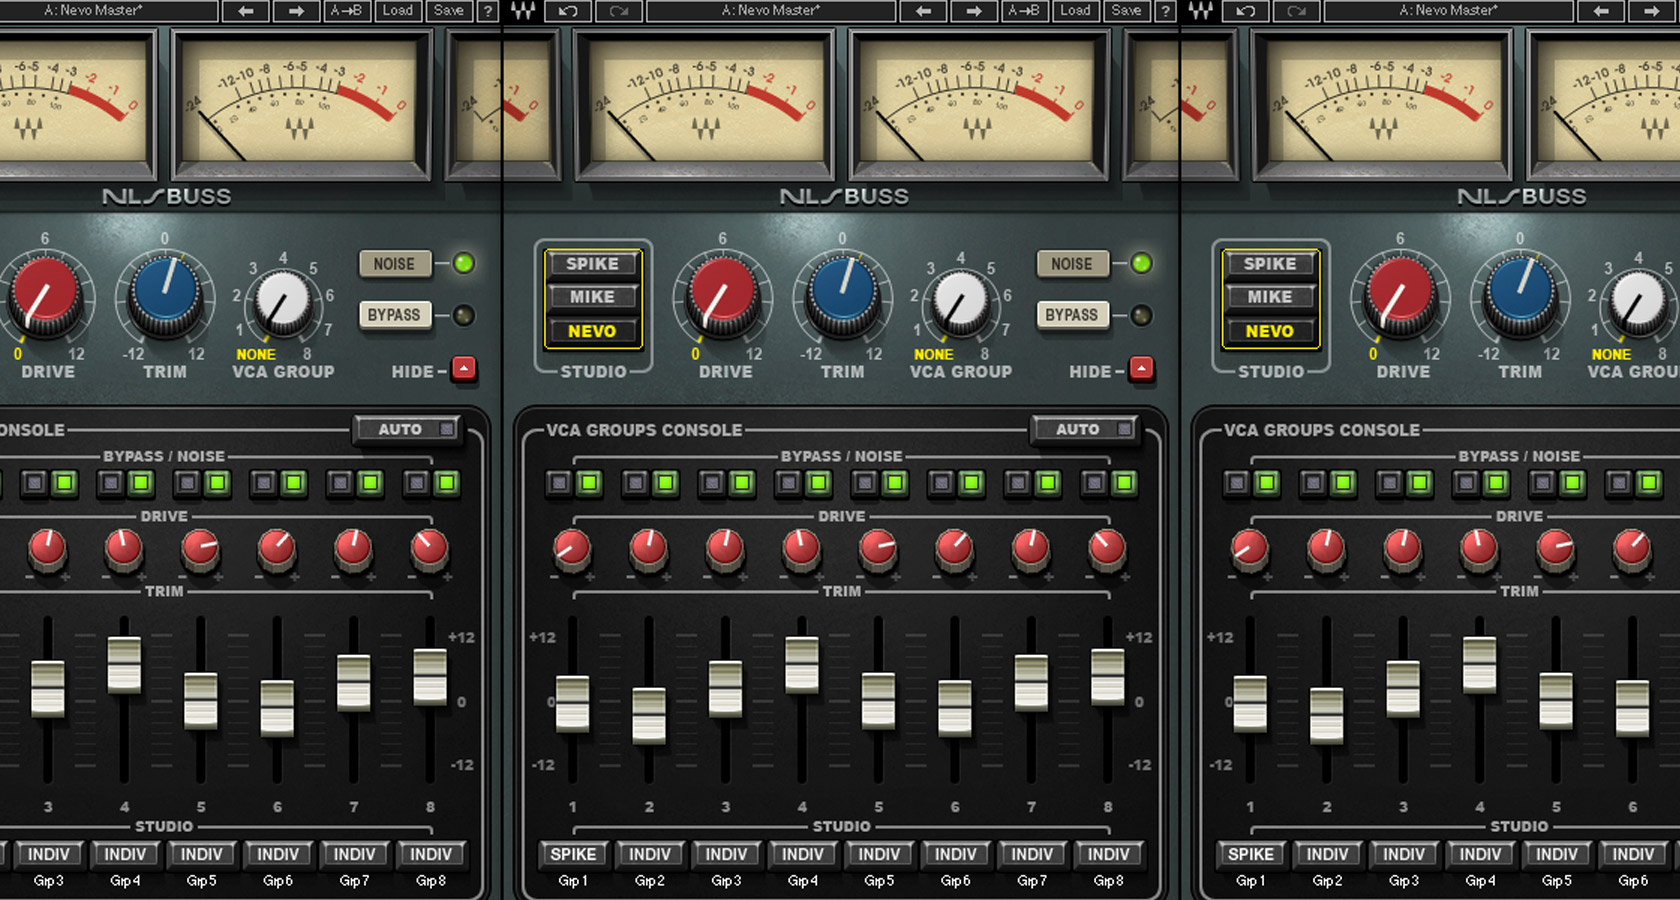Click group 7 trim fader in middle console
1680x900 pixels.
1031,682
